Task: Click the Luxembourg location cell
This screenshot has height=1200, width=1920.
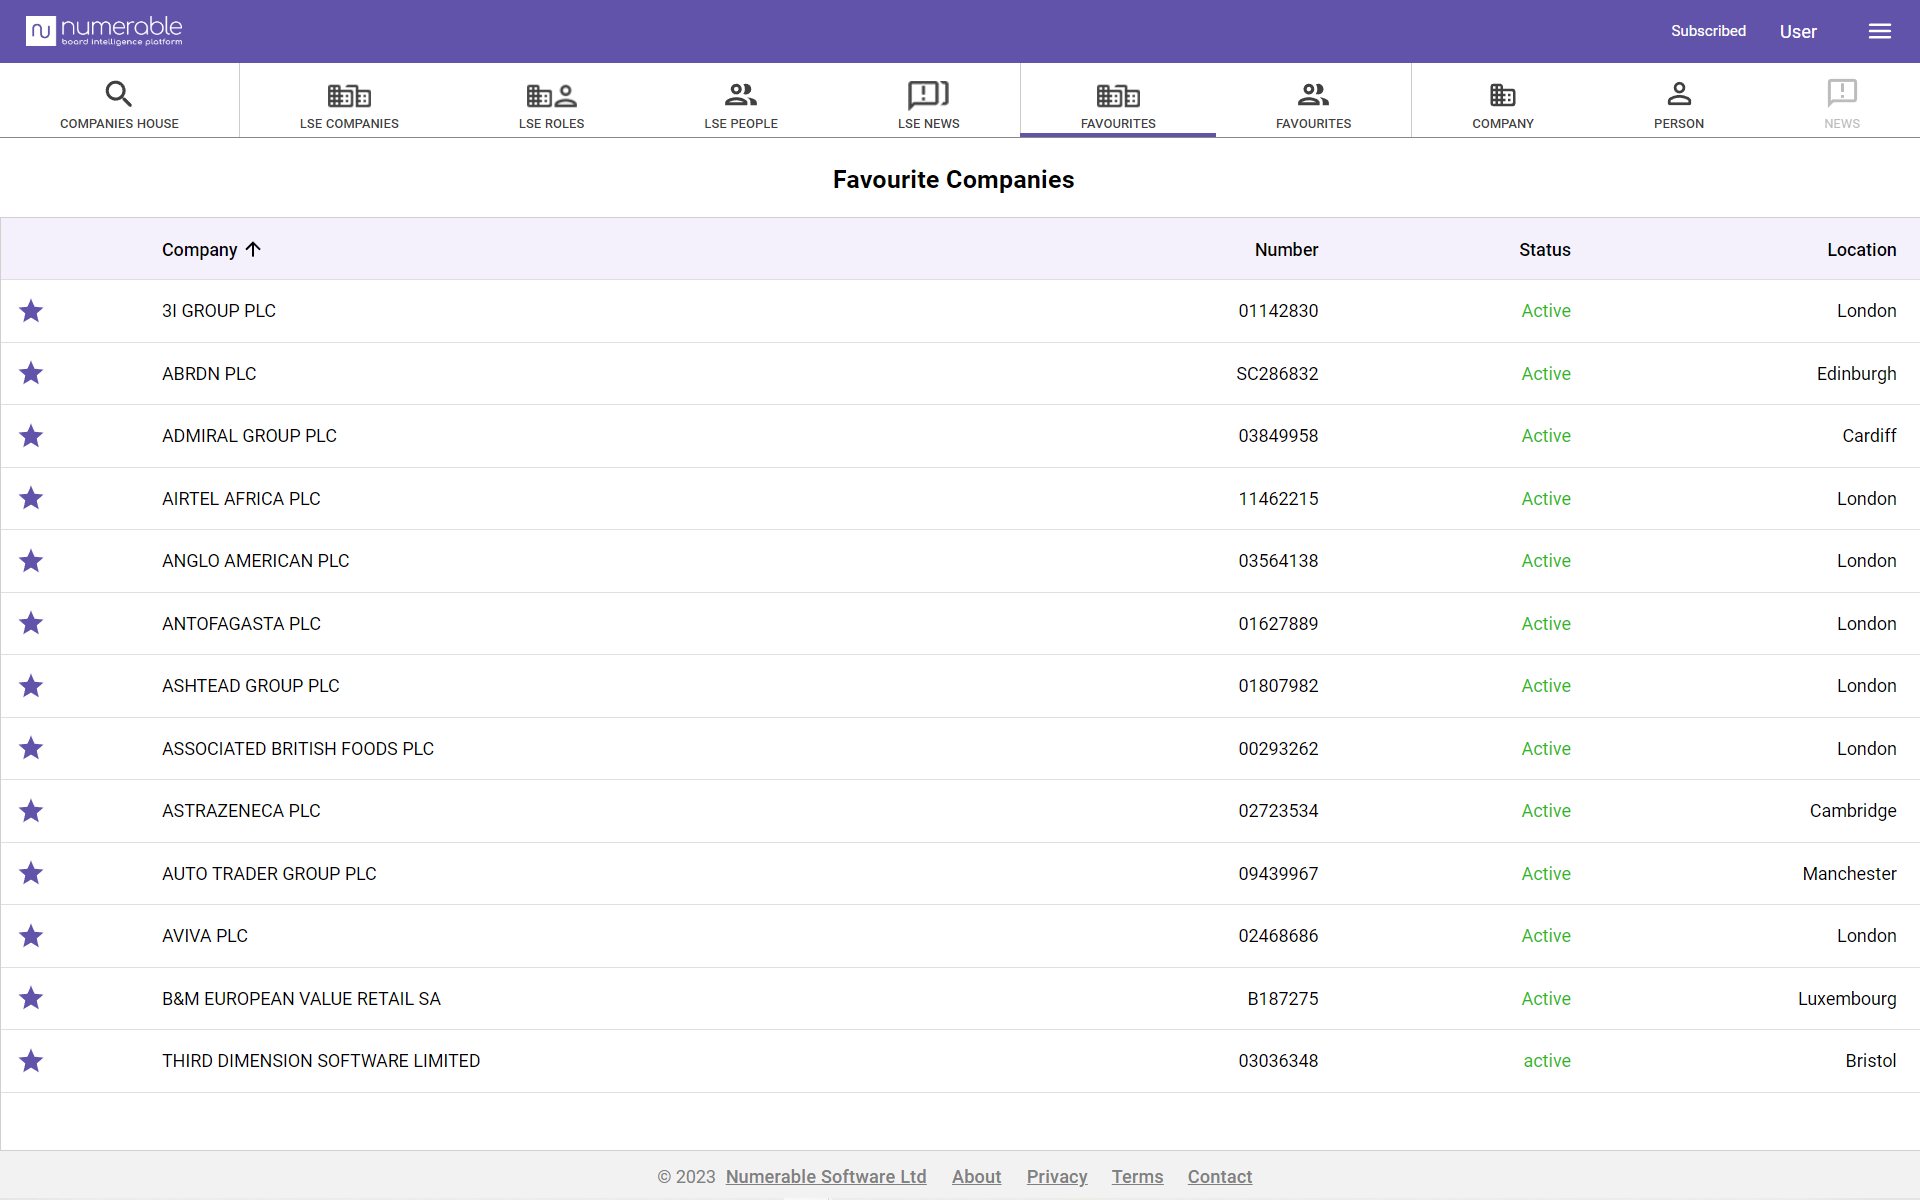Action: point(1847,999)
